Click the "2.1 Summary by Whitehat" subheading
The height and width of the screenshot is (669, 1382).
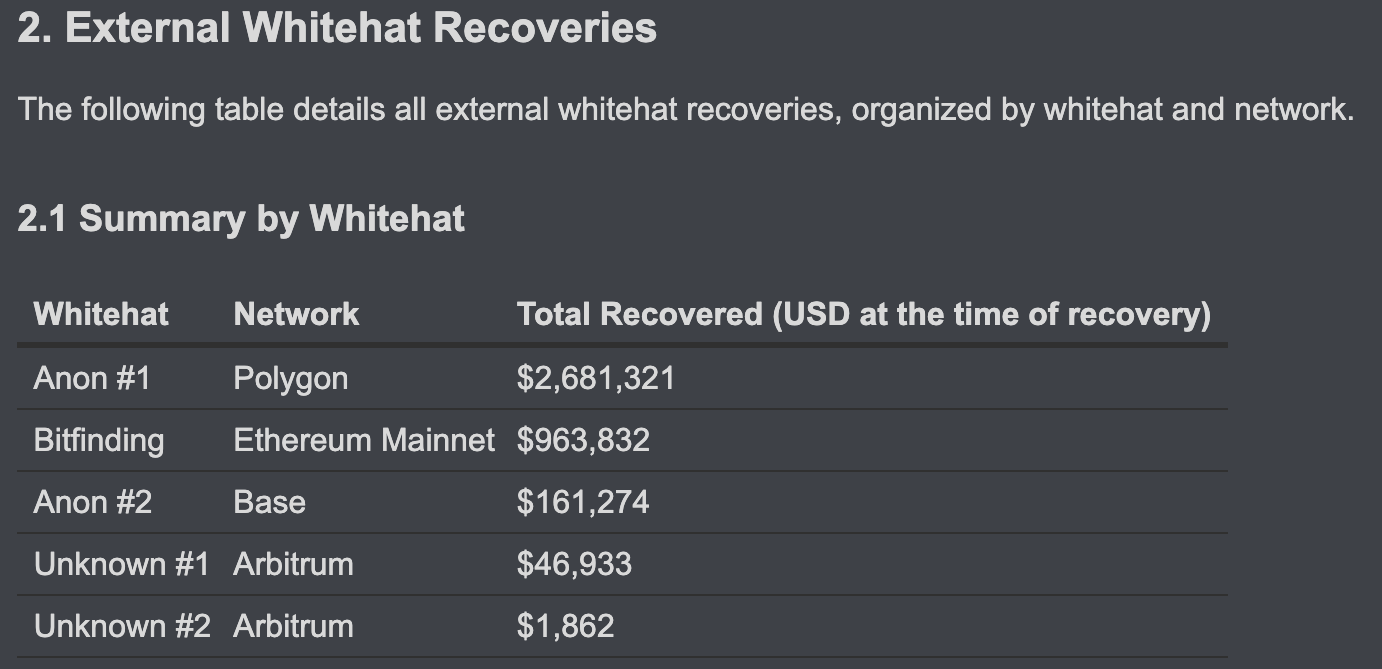pos(241,218)
